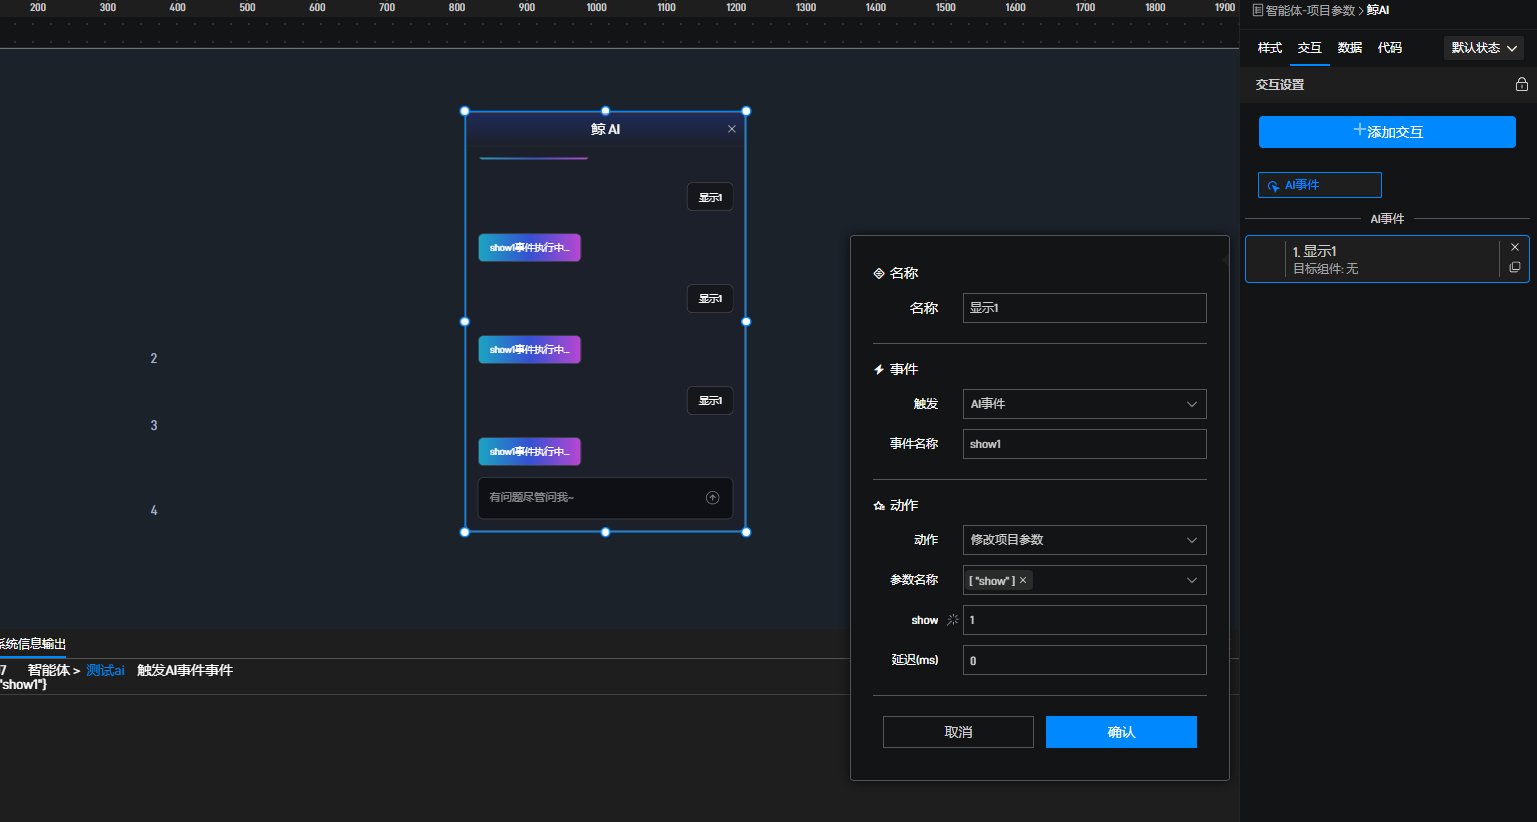Expand the 参数名称 parameter dropdown
The image size is (1537, 822).
coord(1191,580)
